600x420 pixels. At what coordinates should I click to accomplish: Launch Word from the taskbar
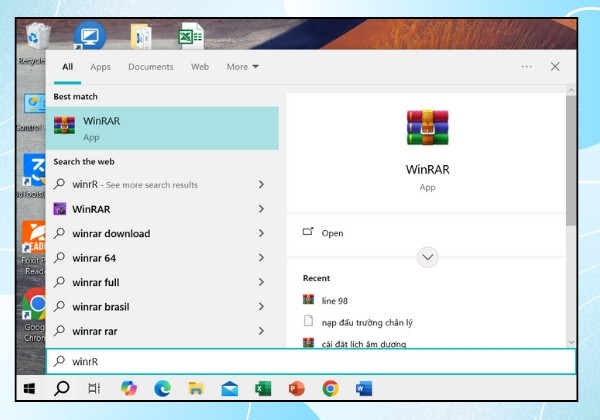click(x=364, y=389)
